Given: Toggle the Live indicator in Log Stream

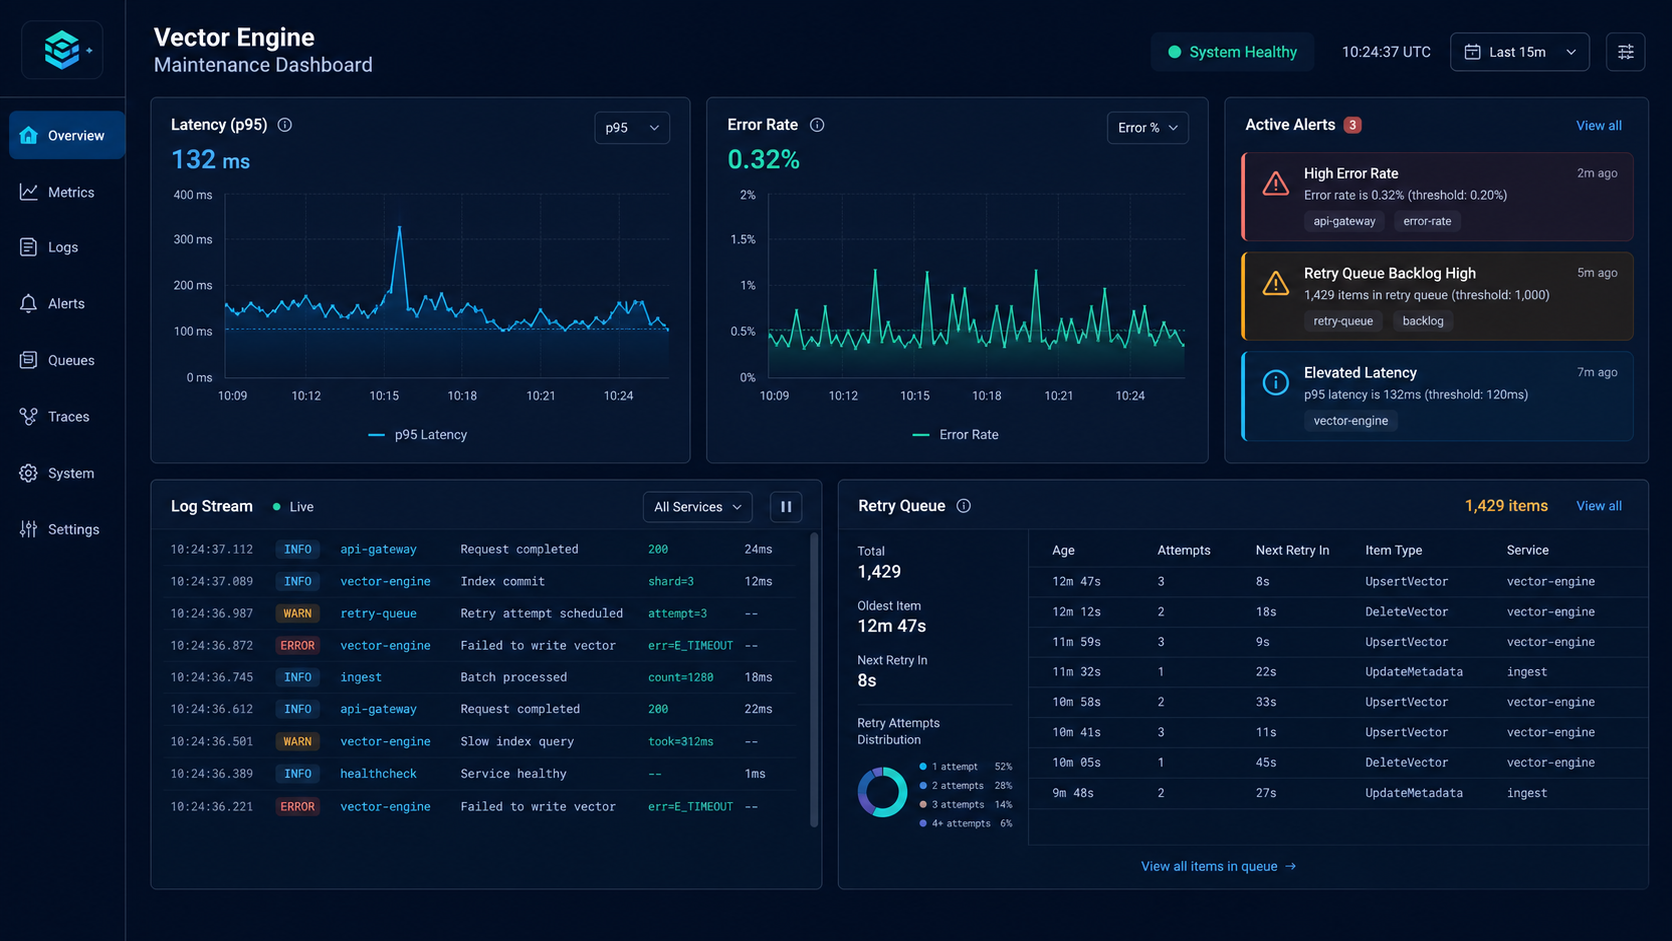Looking at the screenshot, I should (x=293, y=507).
